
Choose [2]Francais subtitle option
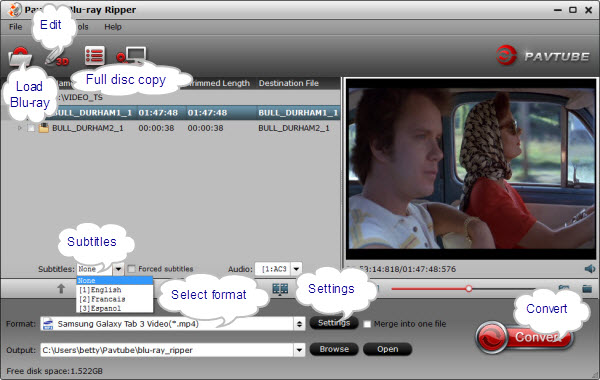pyautogui.click(x=115, y=299)
